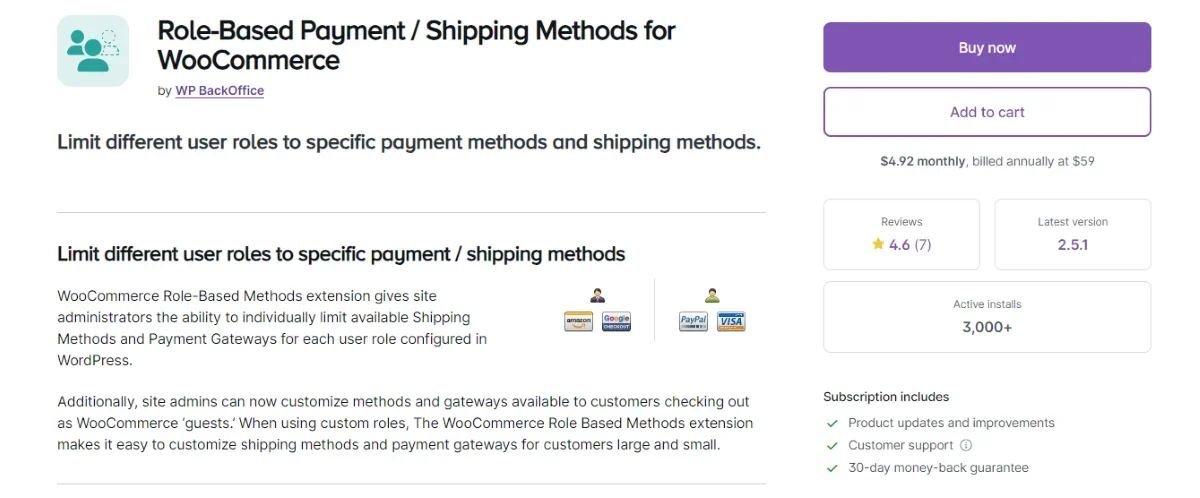Click the Role-Based Payment / Shipping Methods title

tap(416, 45)
